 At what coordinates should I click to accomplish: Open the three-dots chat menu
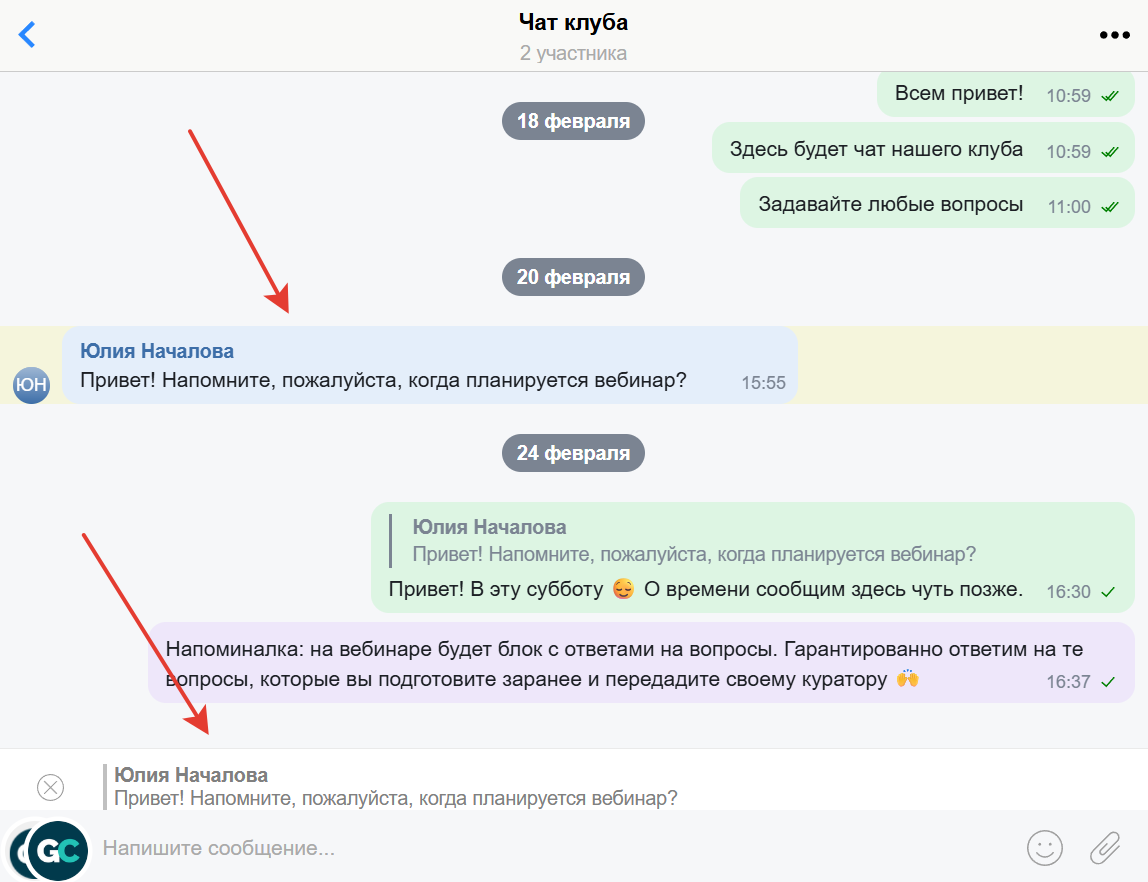[x=1114, y=35]
